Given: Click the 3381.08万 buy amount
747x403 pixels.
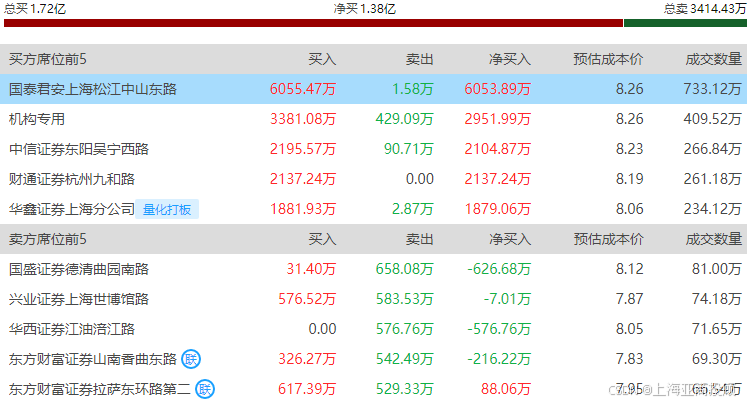Looking at the screenshot, I should point(303,119).
